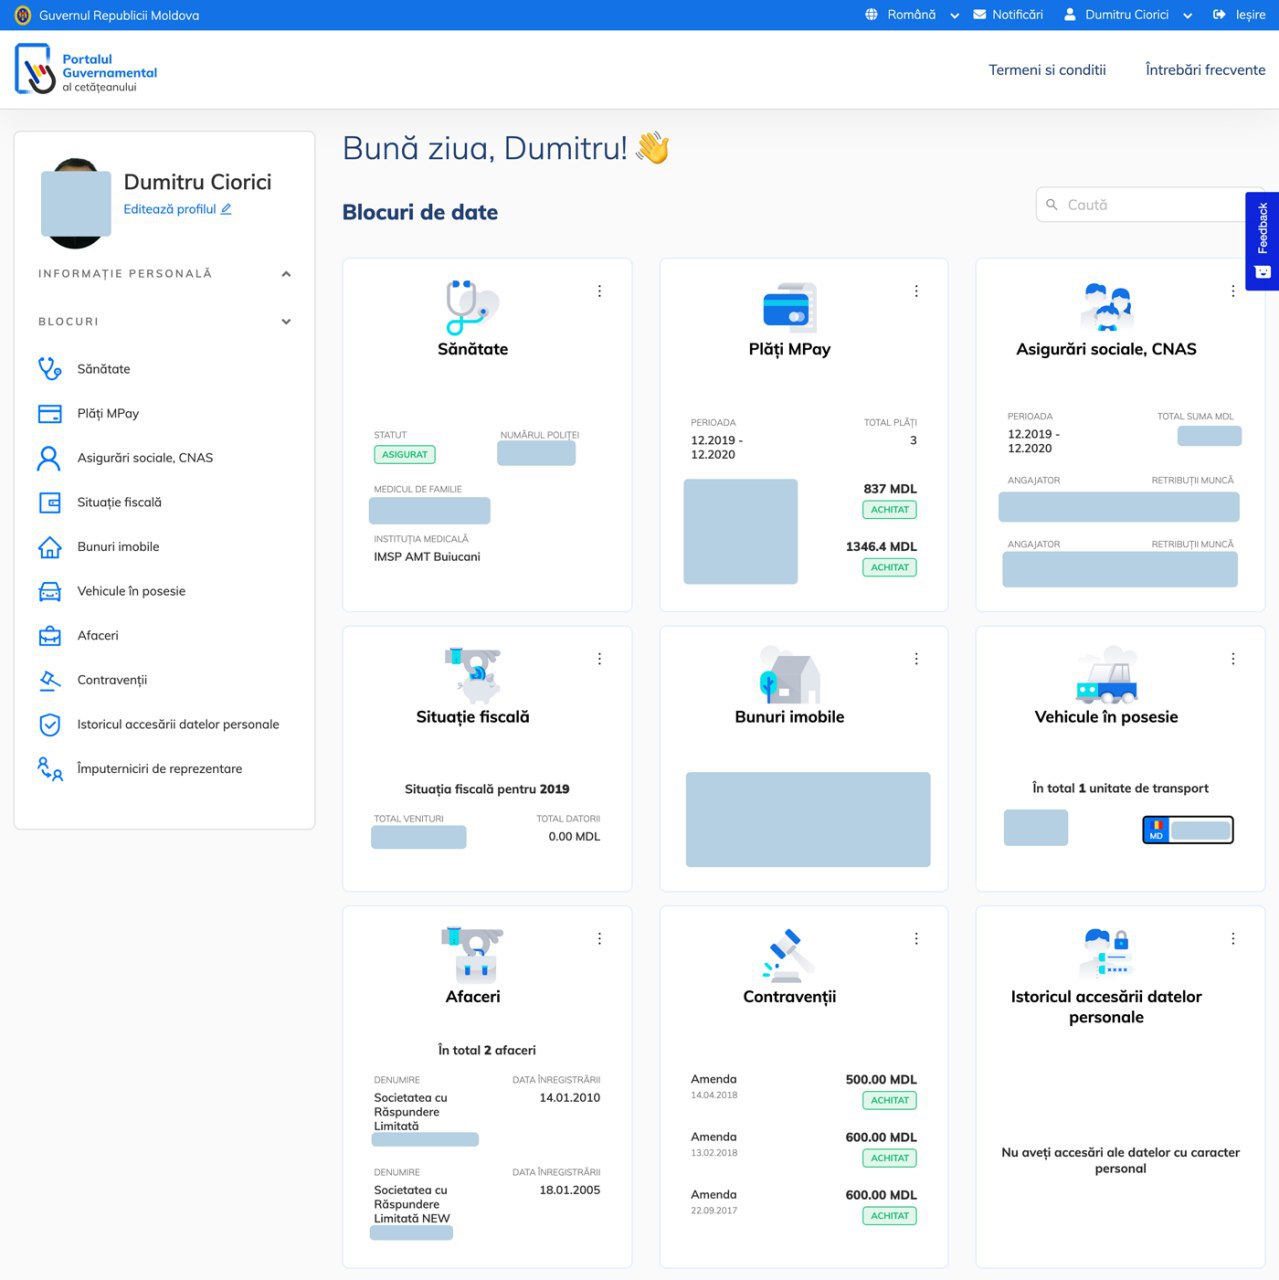Image resolution: width=1279 pixels, height=1280 pixels.
Task: Open the Dumitru Ciorici account dropdown
Action: 1127,15
